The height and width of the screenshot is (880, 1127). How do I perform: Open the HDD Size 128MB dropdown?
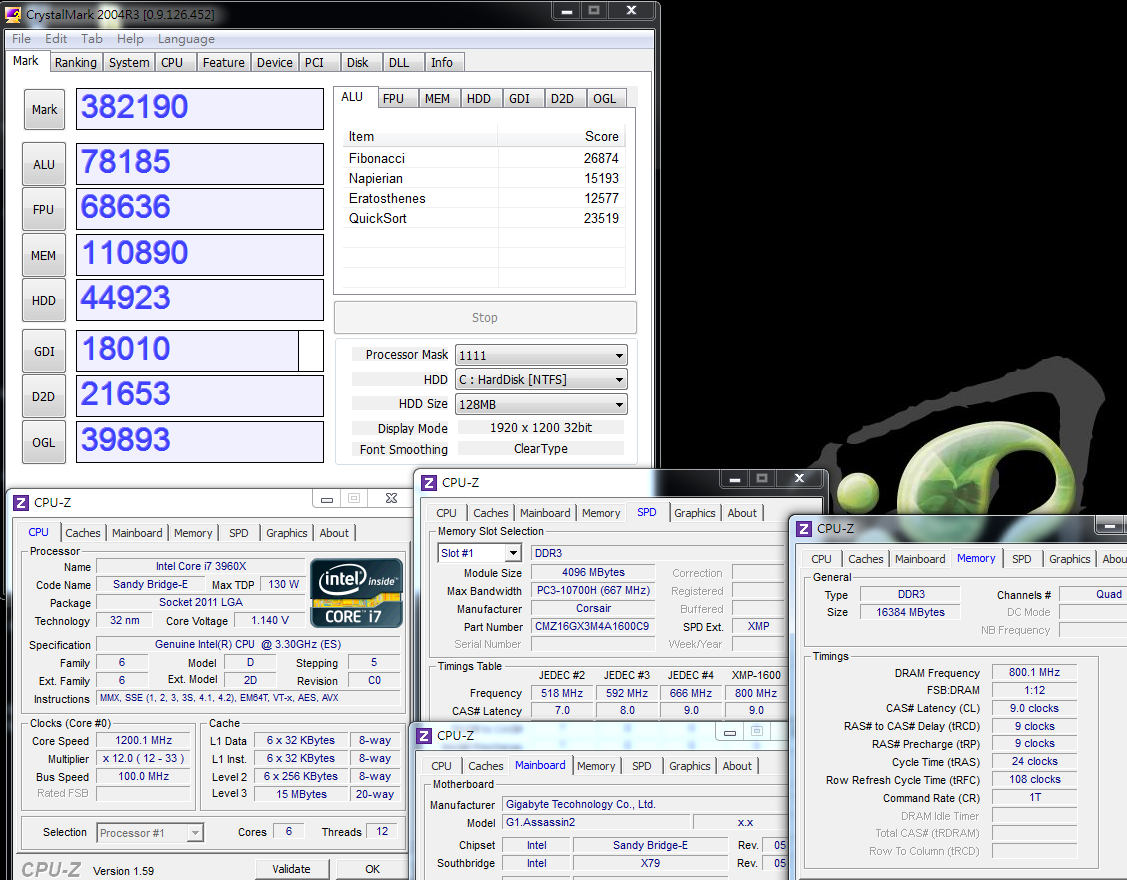(x=541, y=404)
